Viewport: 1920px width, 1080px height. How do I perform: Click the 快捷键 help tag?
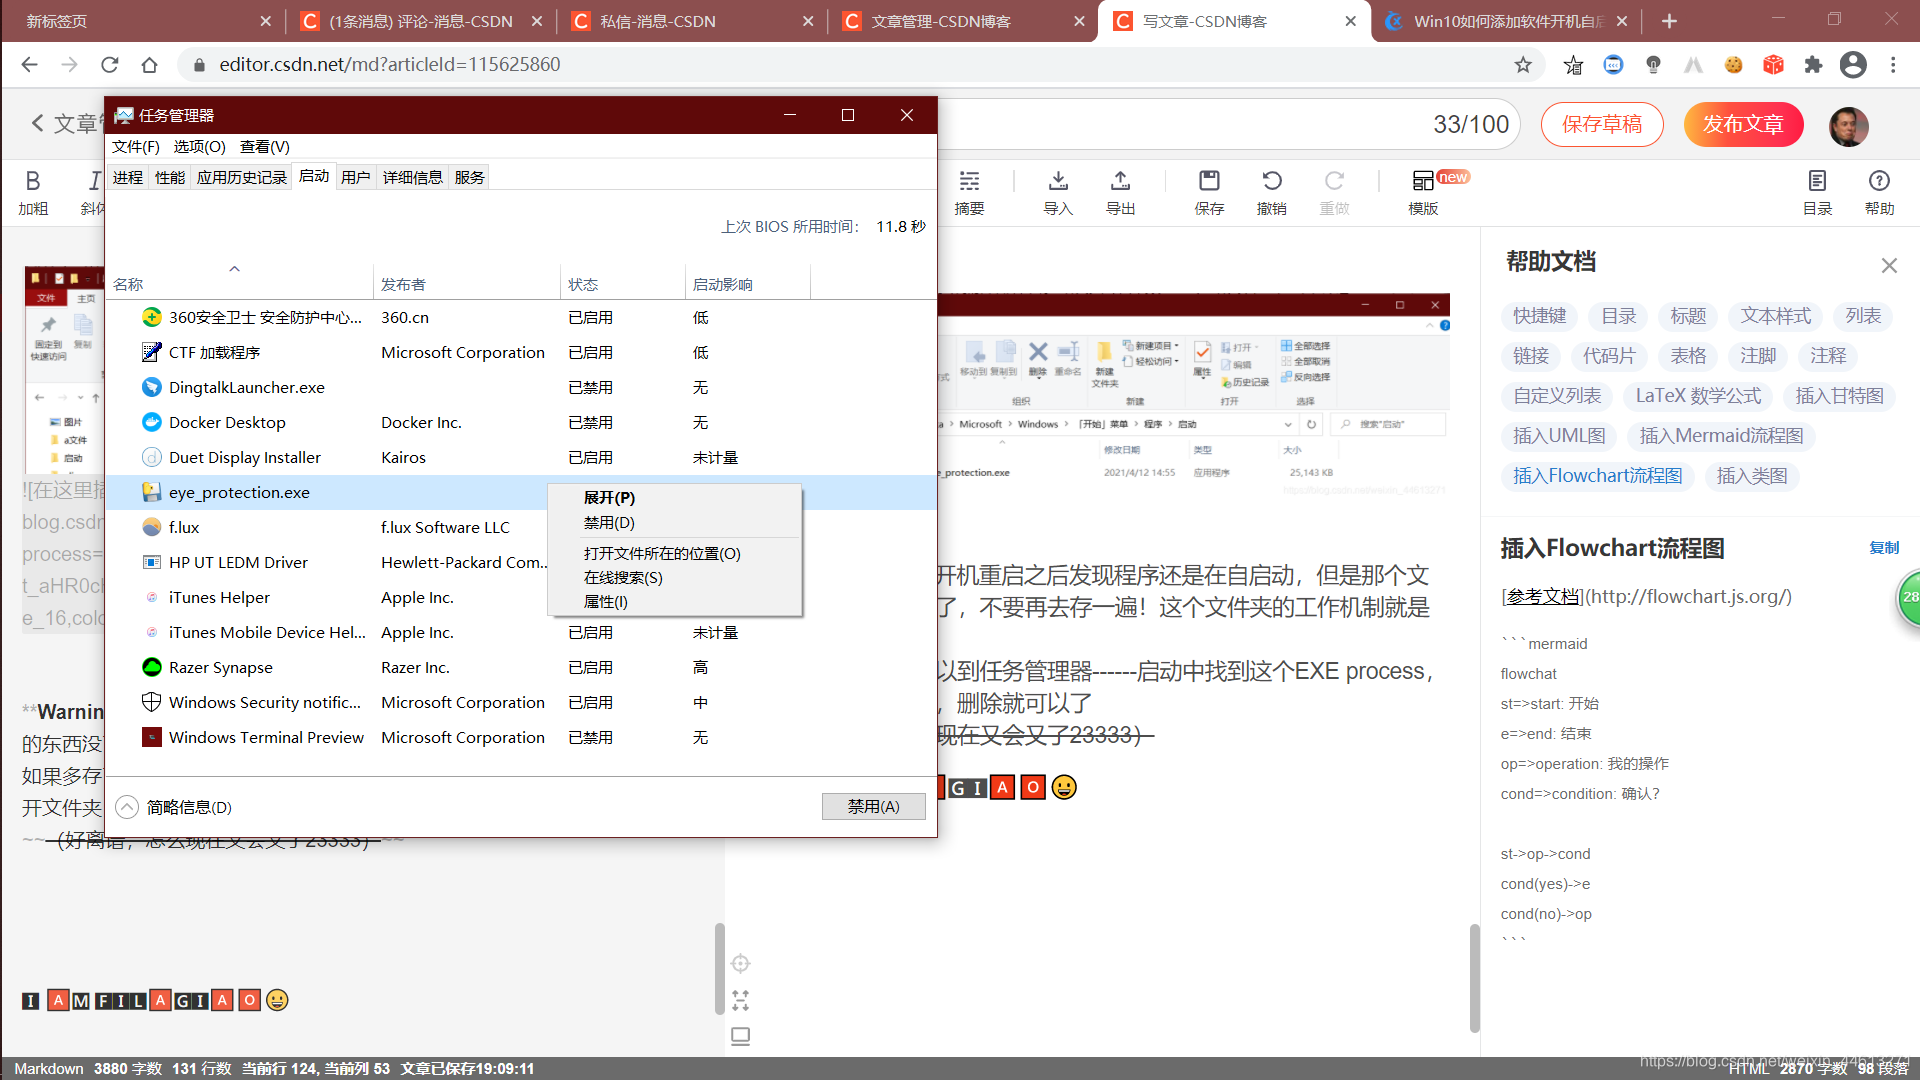tap(1539, 316)
